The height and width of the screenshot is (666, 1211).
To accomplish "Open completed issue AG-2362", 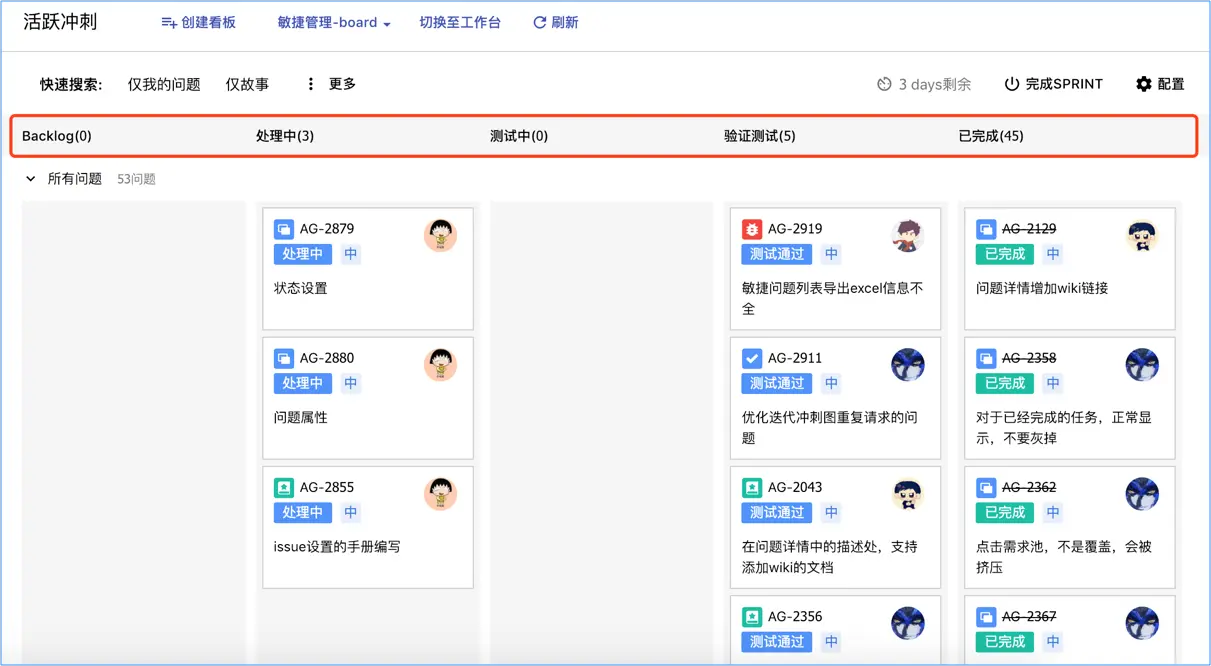I will (x=1029, y=487).
